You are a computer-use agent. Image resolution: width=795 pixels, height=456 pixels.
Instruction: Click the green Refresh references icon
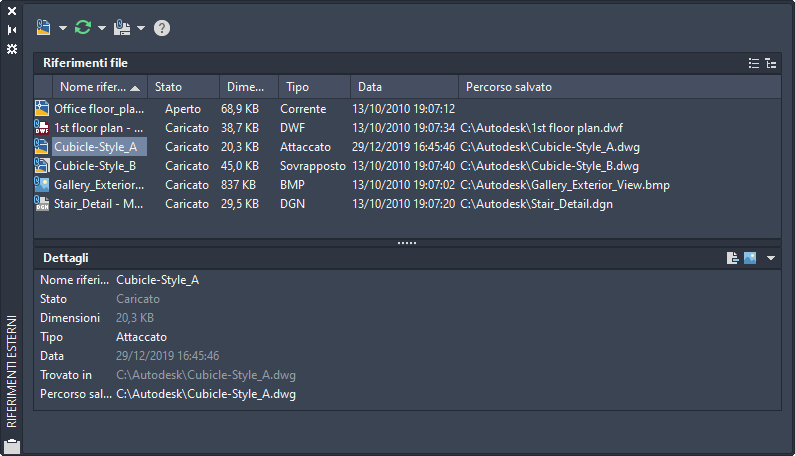[83, 27]
